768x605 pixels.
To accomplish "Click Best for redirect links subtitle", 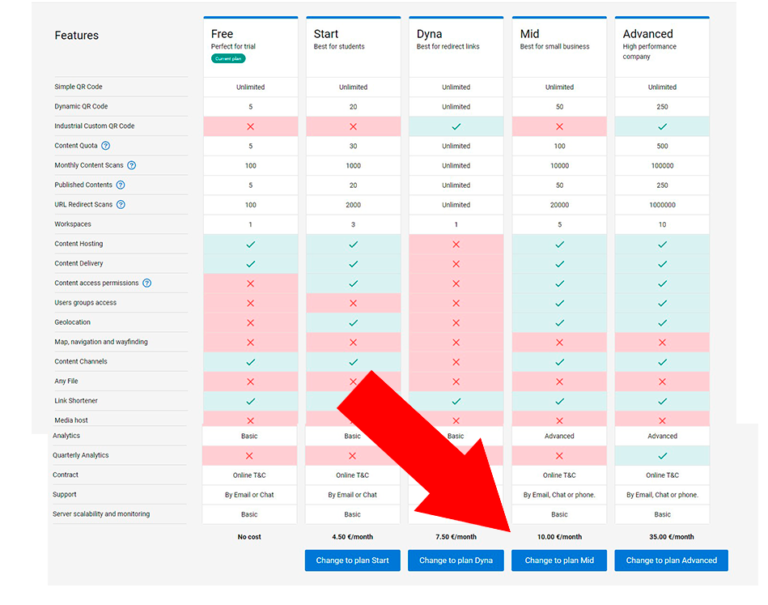I will pyautogui.click(x=448, y=47).
